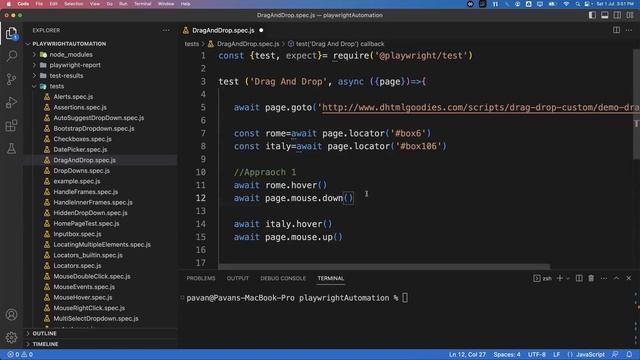Viewport: 640px width, 360px height.
Task: Show errors and warnings in status bar
Action: click(x=20, y=354)
